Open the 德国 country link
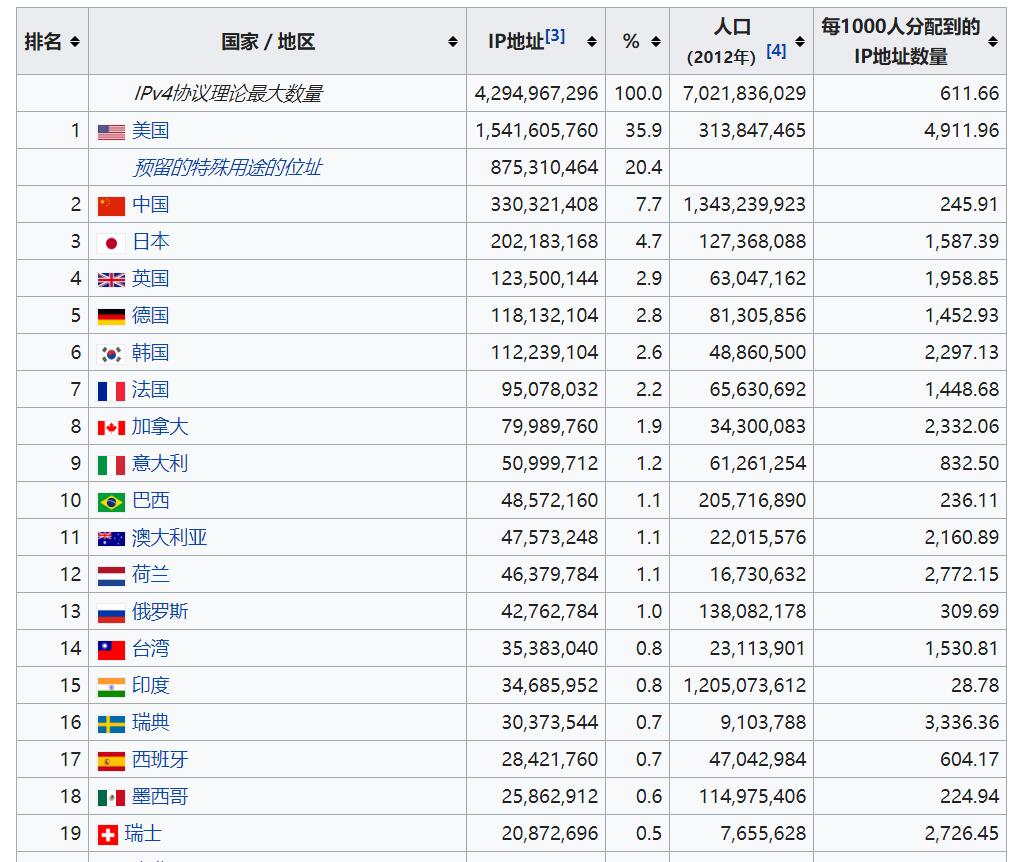The height and width of the screenshot is (862, 1024). point(150,315)
